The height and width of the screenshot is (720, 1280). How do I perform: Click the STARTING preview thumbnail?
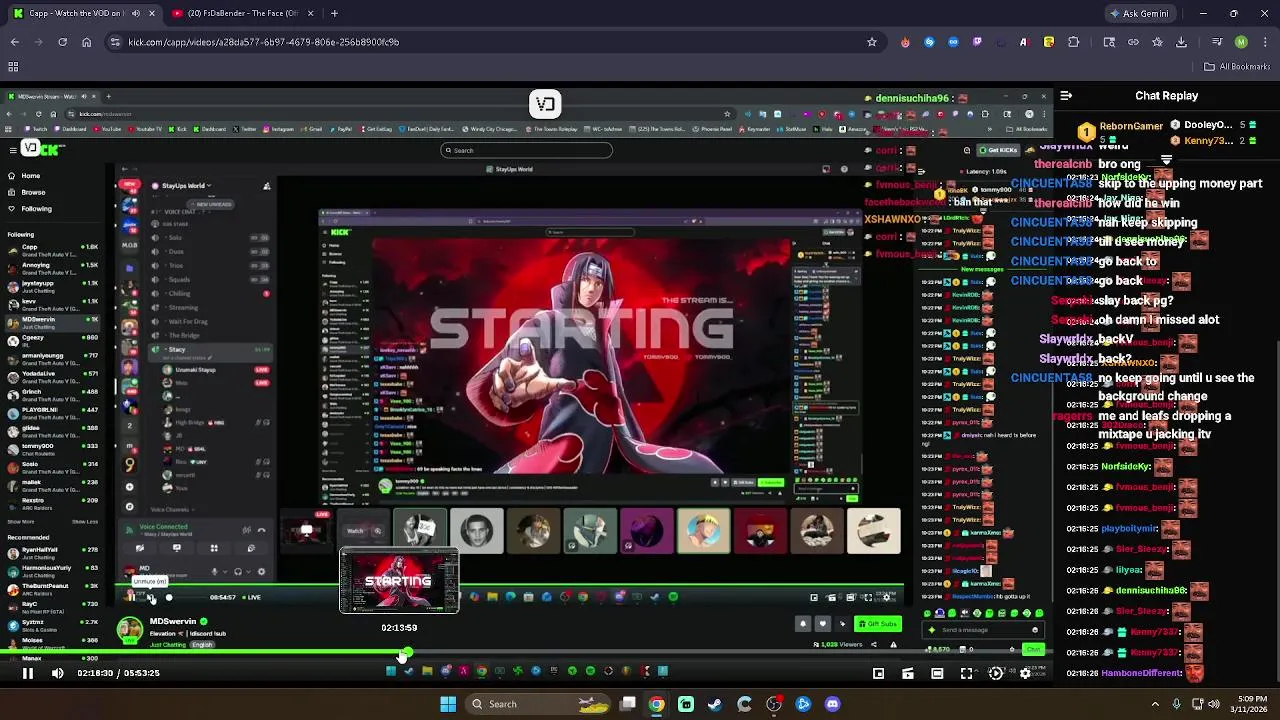click(399, 581)
